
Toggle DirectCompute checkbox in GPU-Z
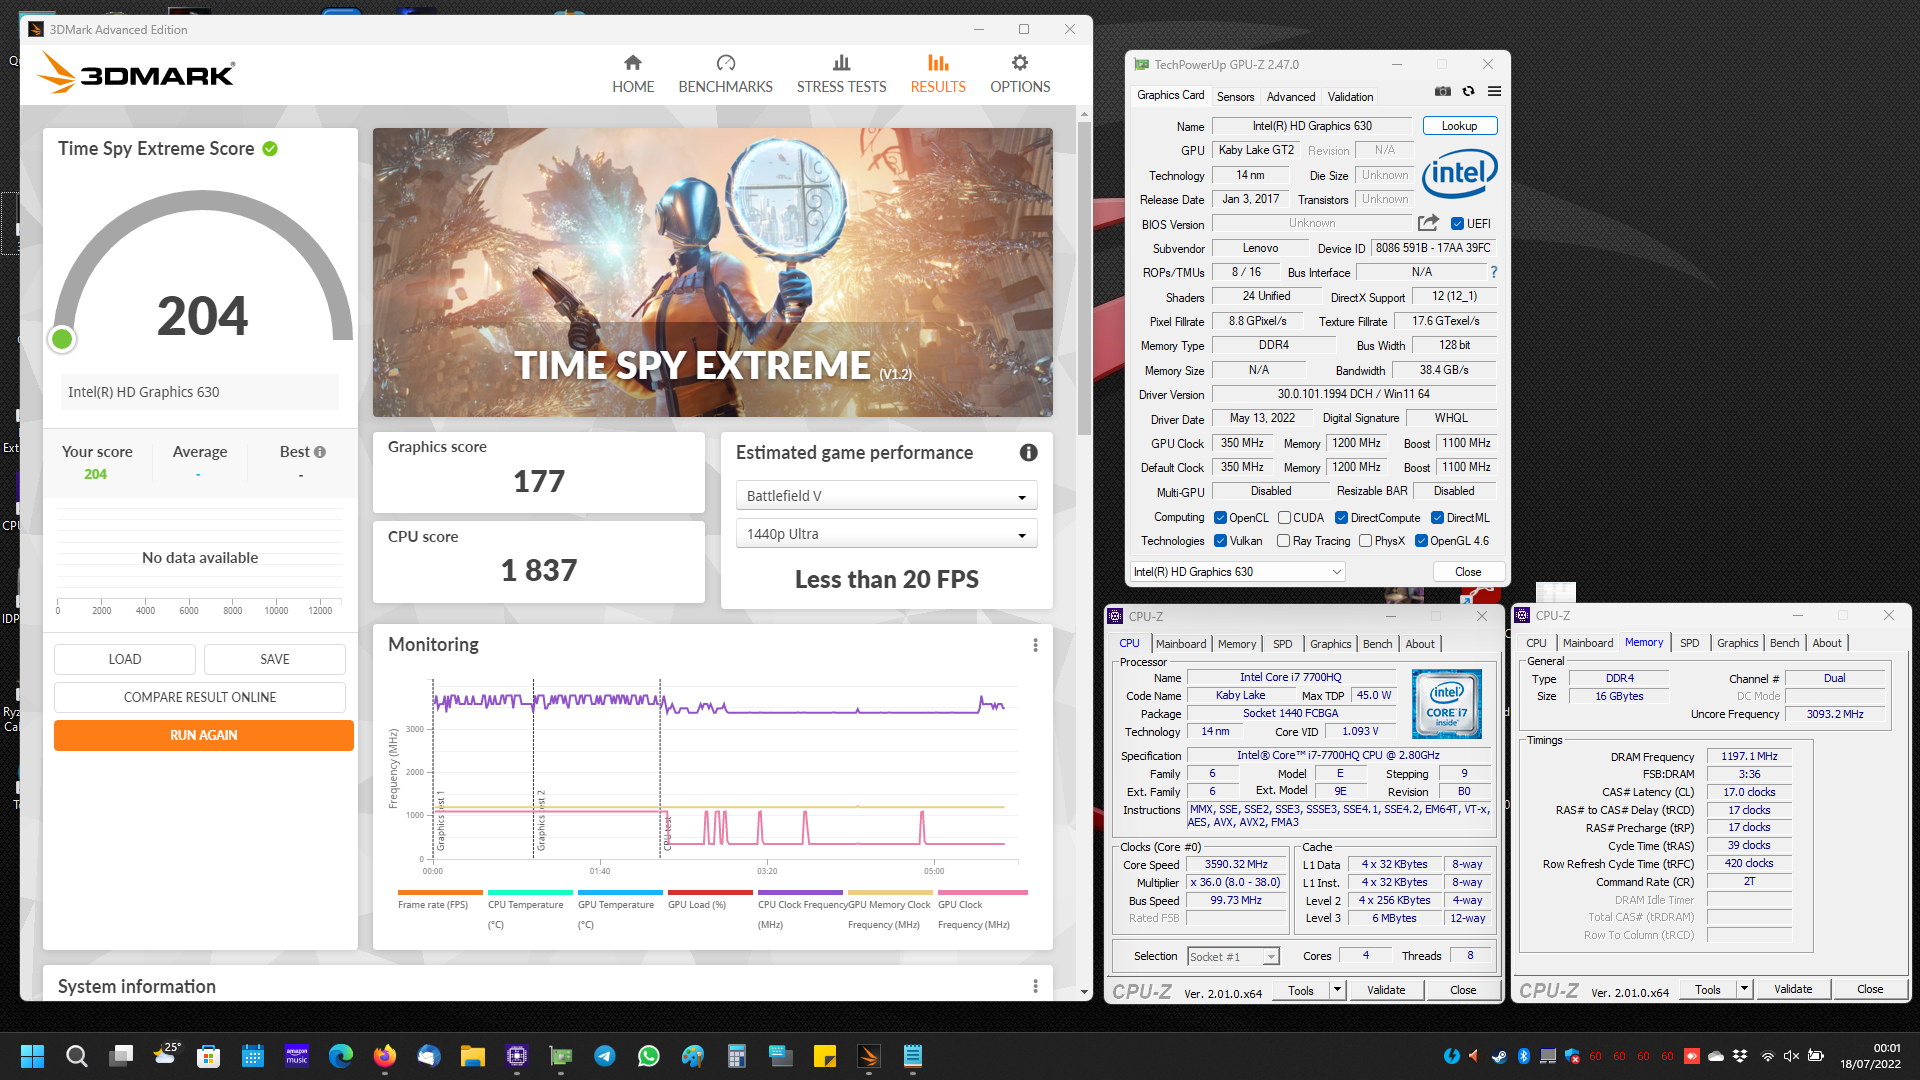pos(1342,518)
